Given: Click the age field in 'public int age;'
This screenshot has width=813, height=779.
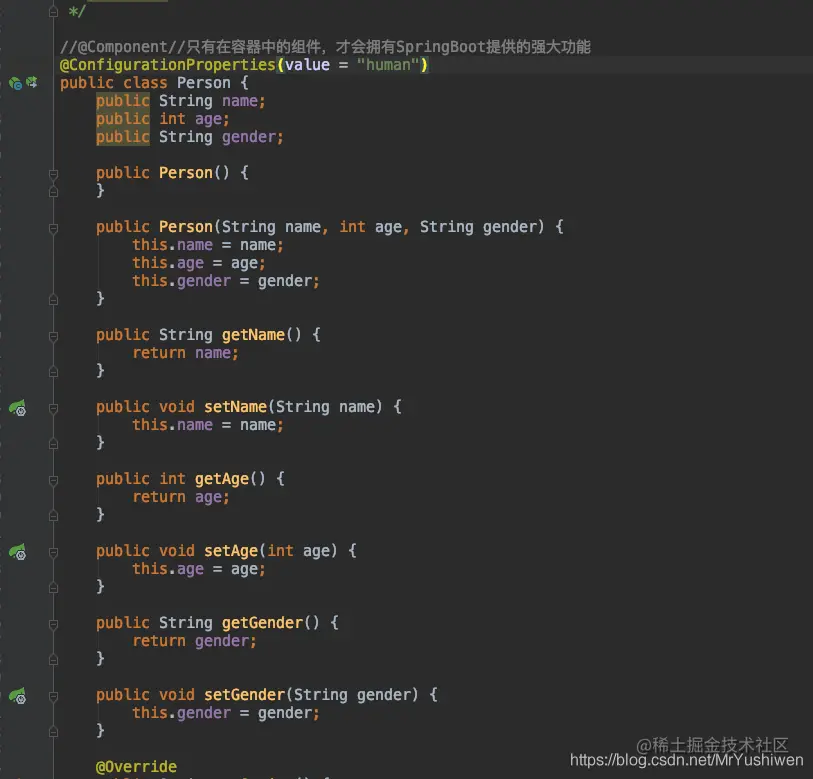Looking at the screenshot, I should point(208,119).
